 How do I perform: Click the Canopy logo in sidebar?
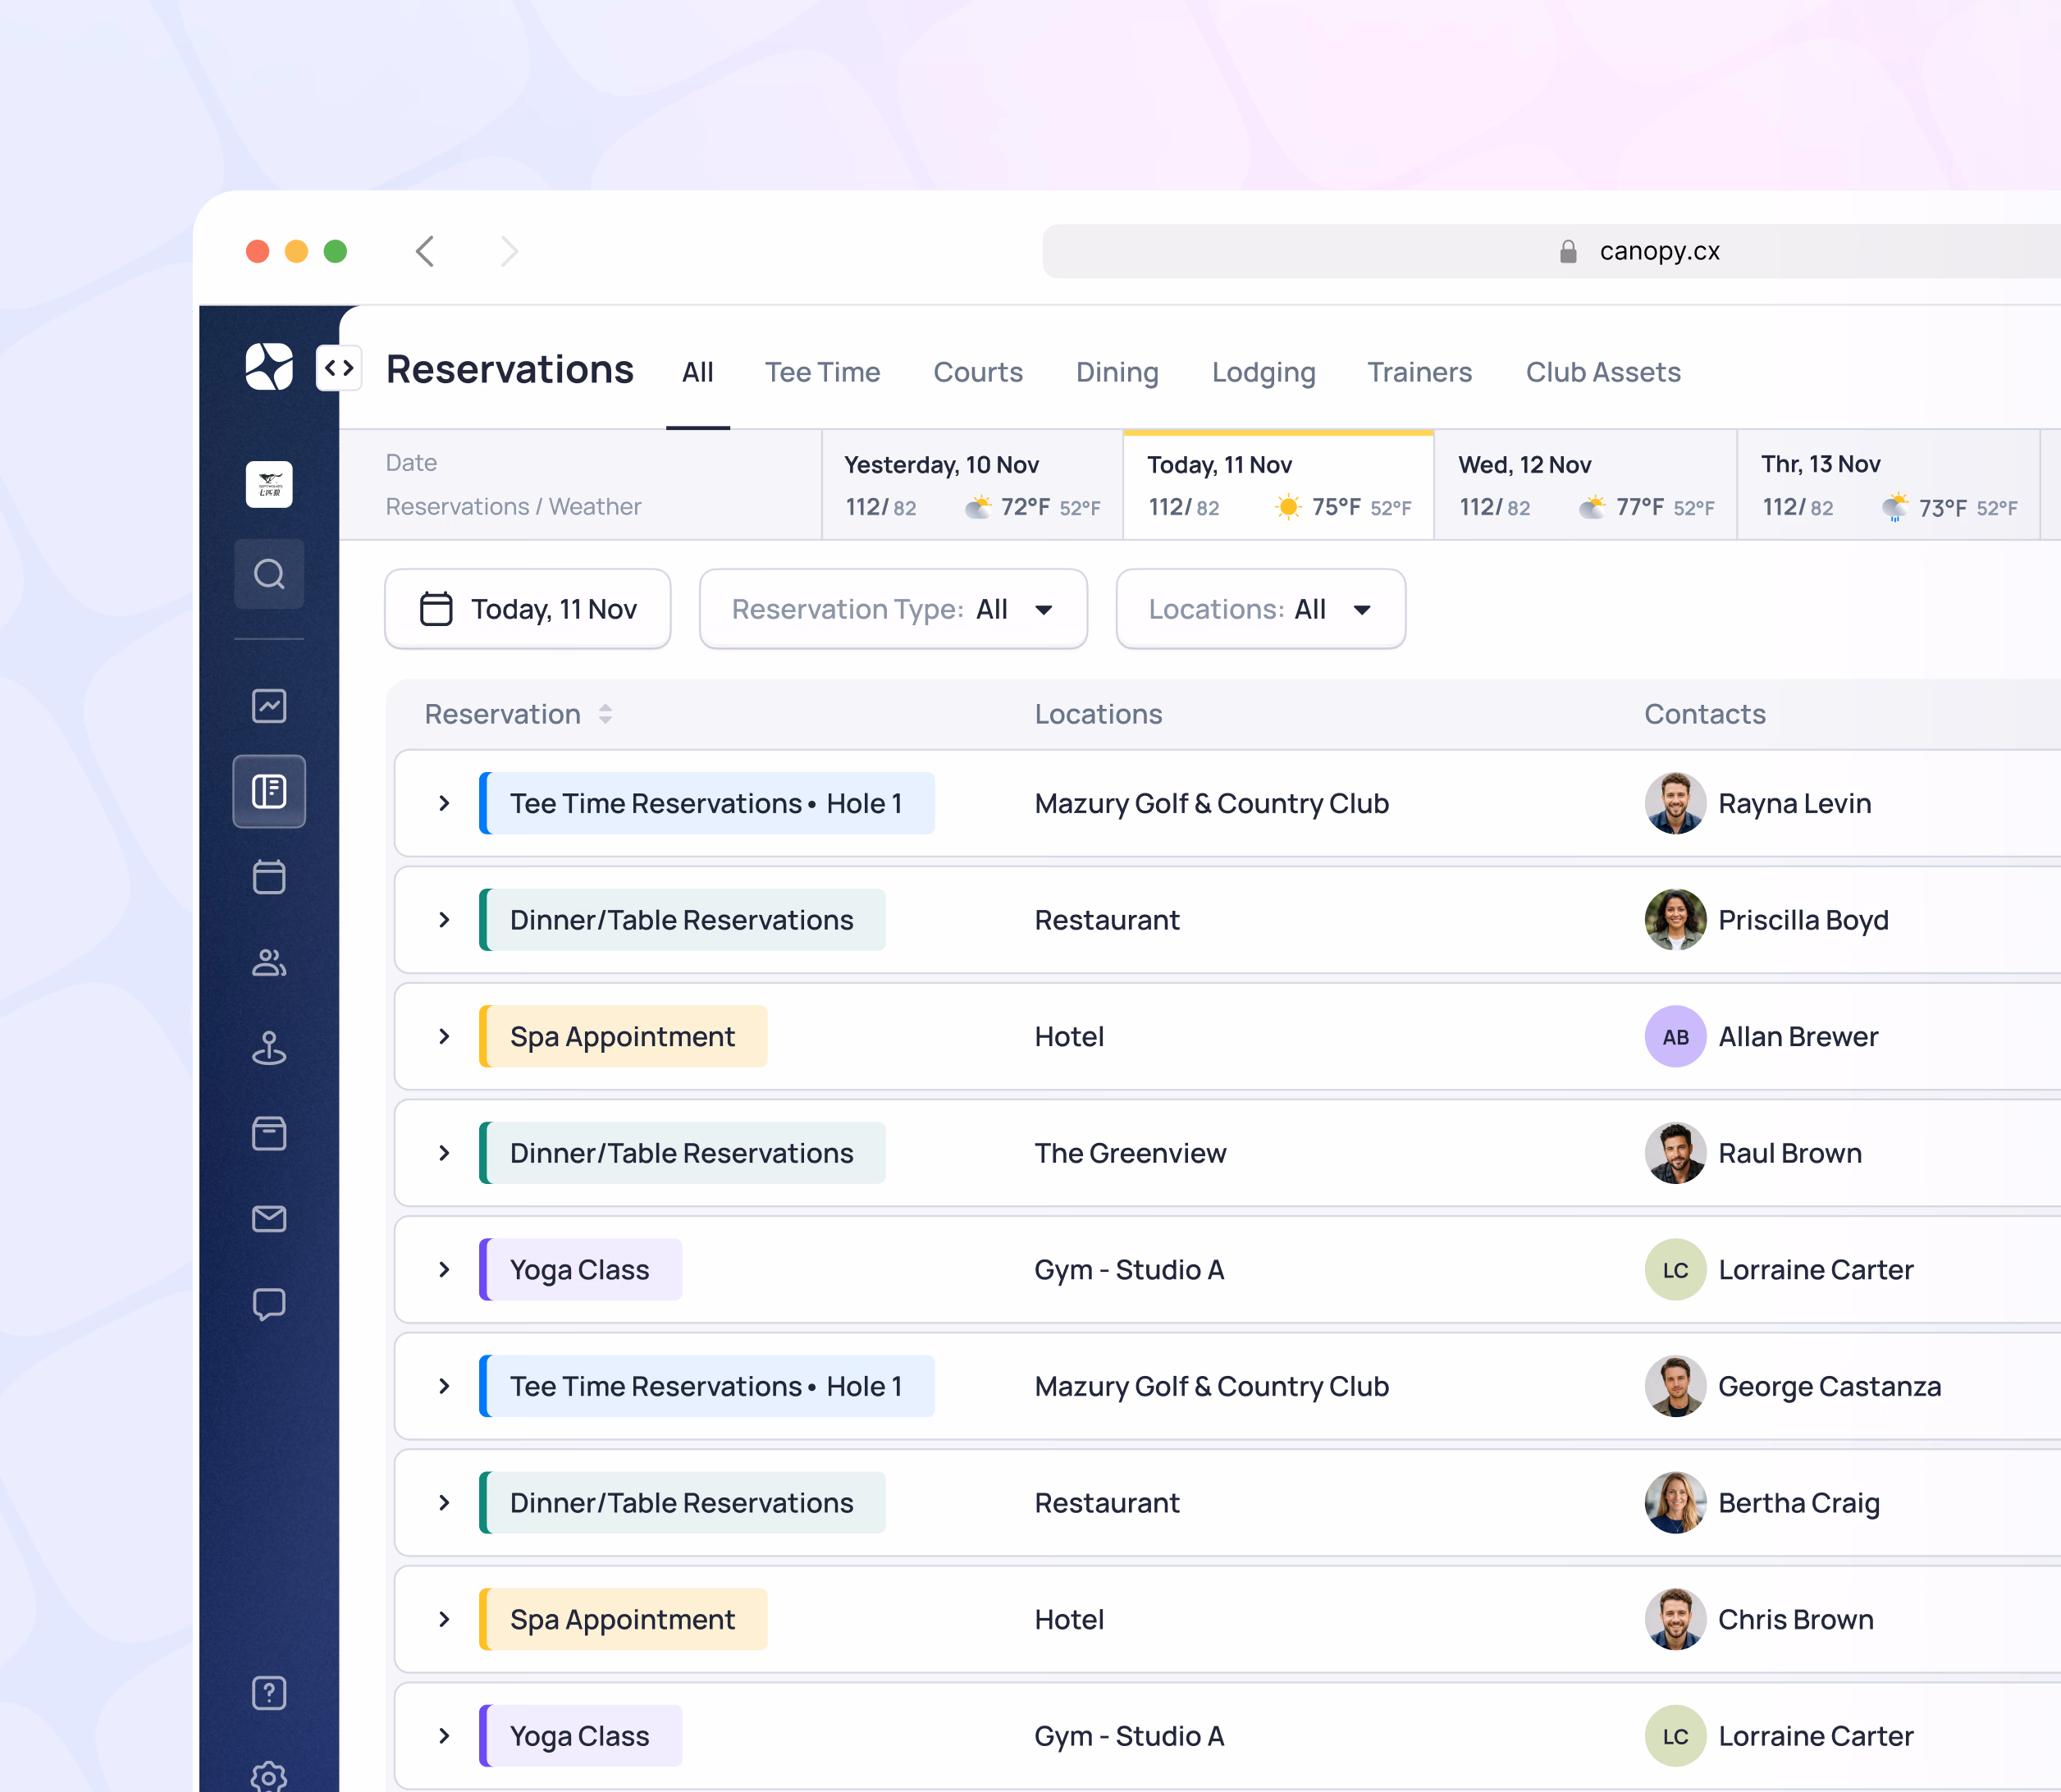269,367
